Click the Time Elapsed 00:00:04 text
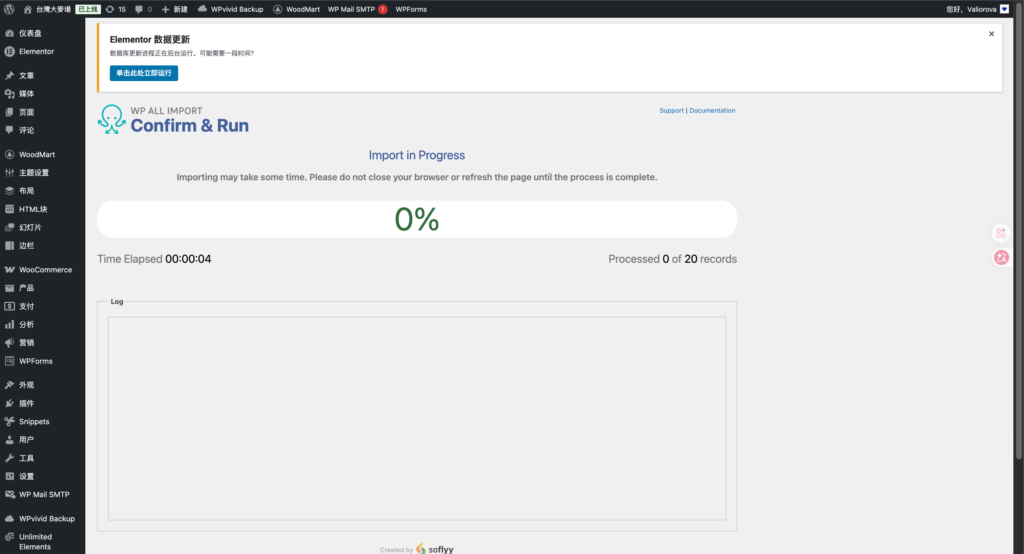 (154, 259)
